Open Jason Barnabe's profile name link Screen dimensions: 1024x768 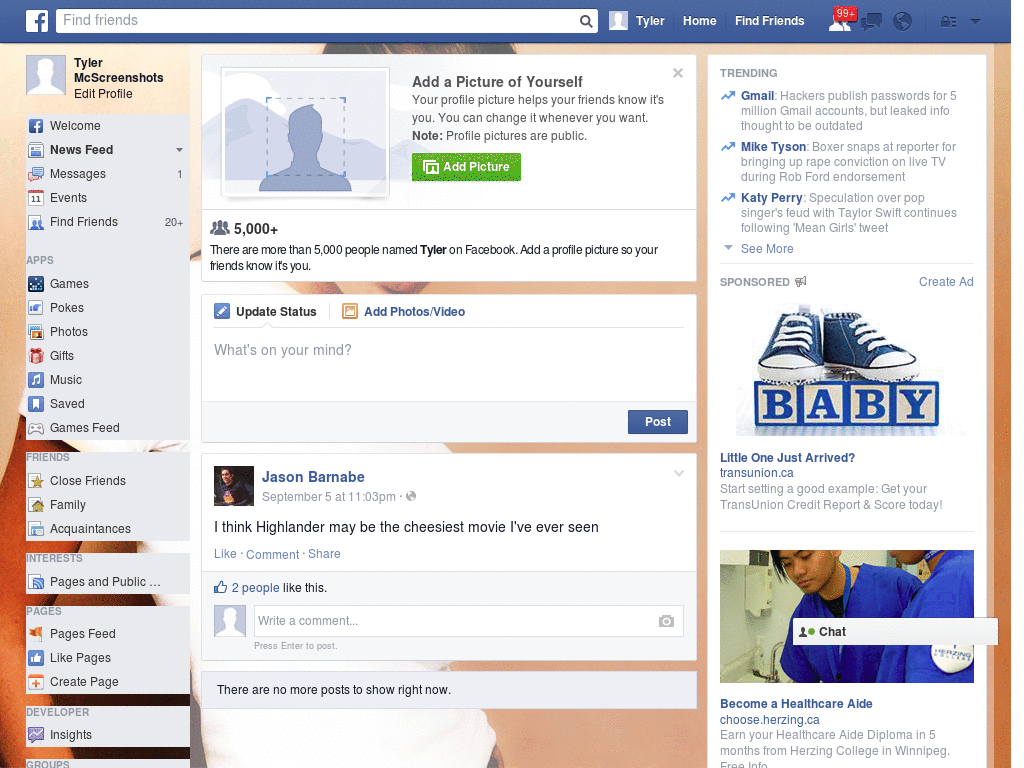tap(313, 477)
